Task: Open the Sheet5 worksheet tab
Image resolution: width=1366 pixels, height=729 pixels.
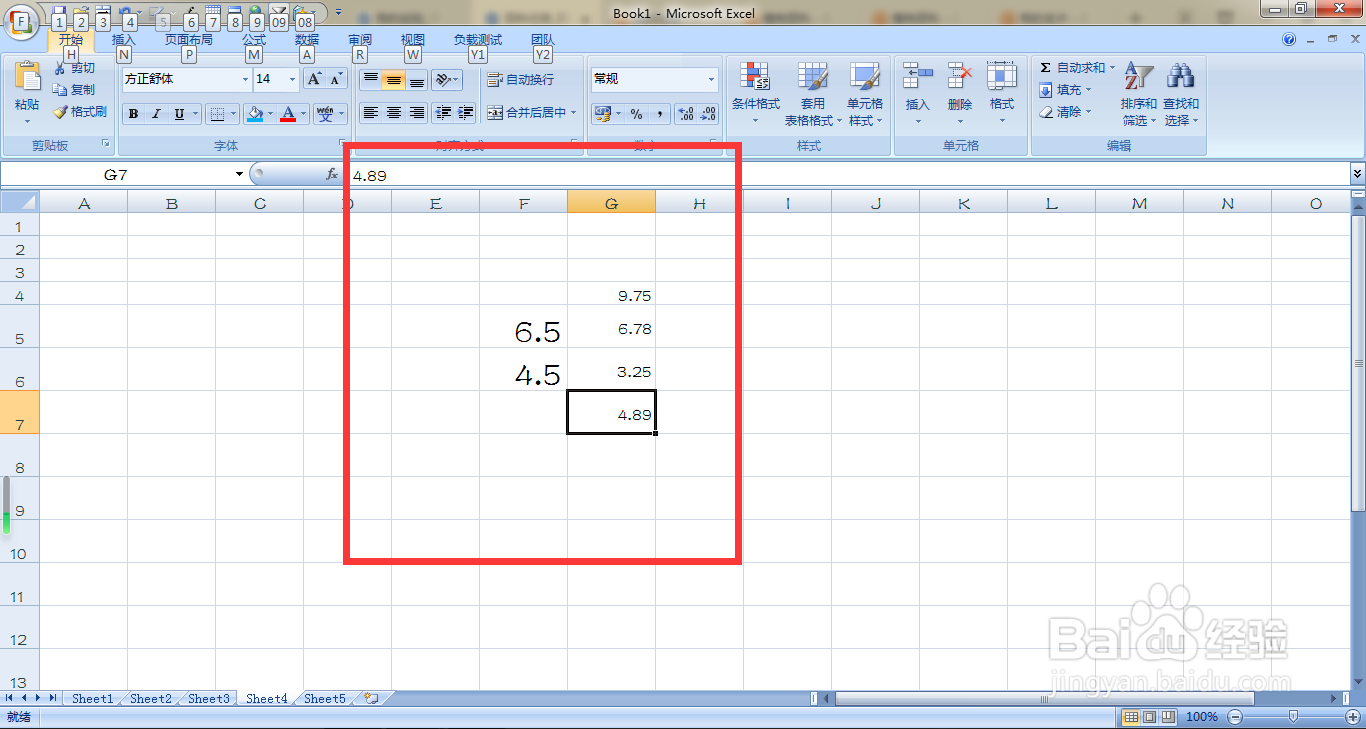Action: click(325, 699)
